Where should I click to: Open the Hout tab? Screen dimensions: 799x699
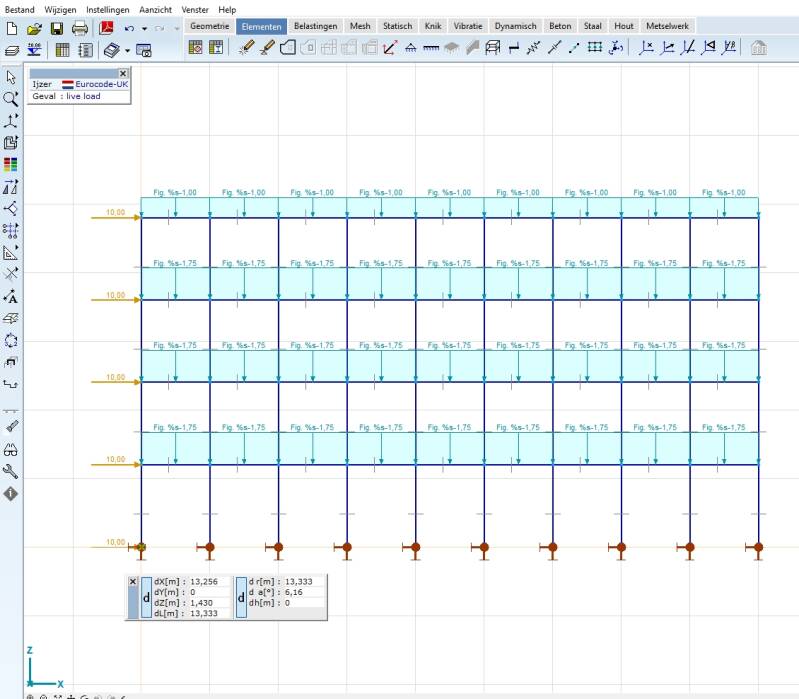623,26
